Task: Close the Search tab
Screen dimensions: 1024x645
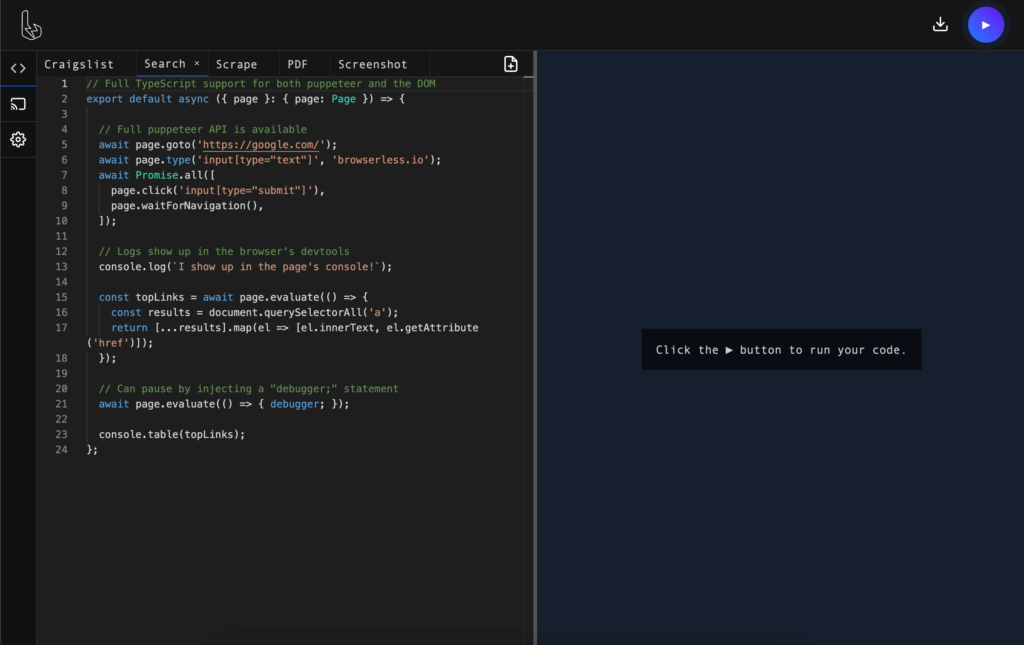Action: [x=196, y=63]
